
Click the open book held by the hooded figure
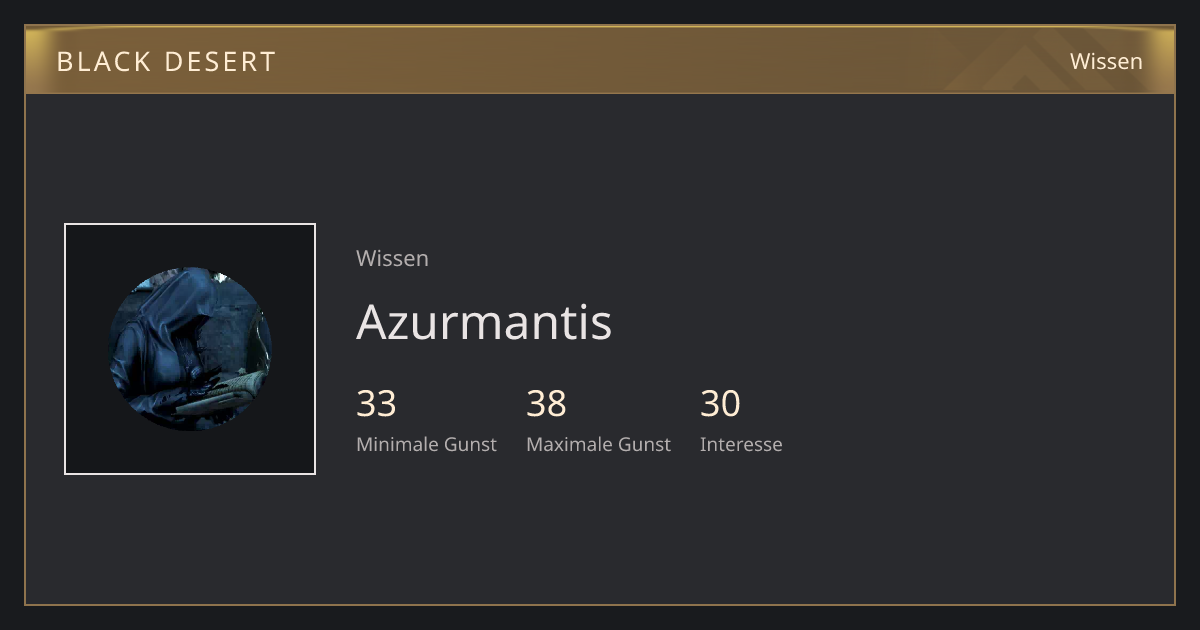point(225,395)
